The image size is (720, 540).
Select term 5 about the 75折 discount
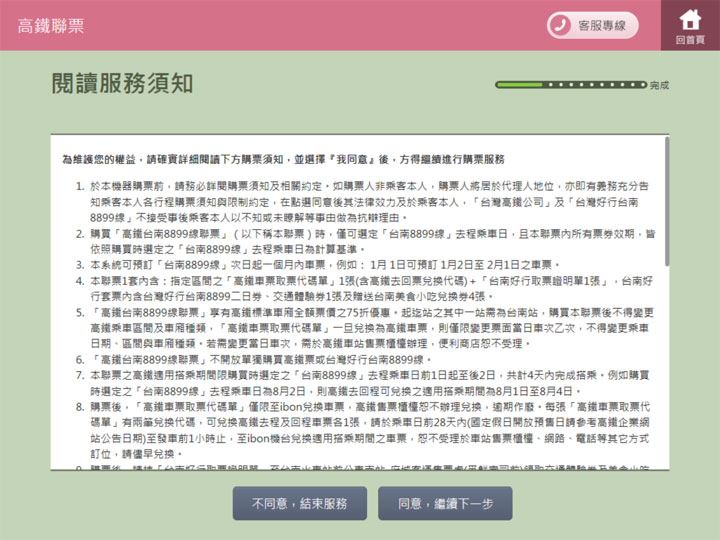tap(360, 327)
